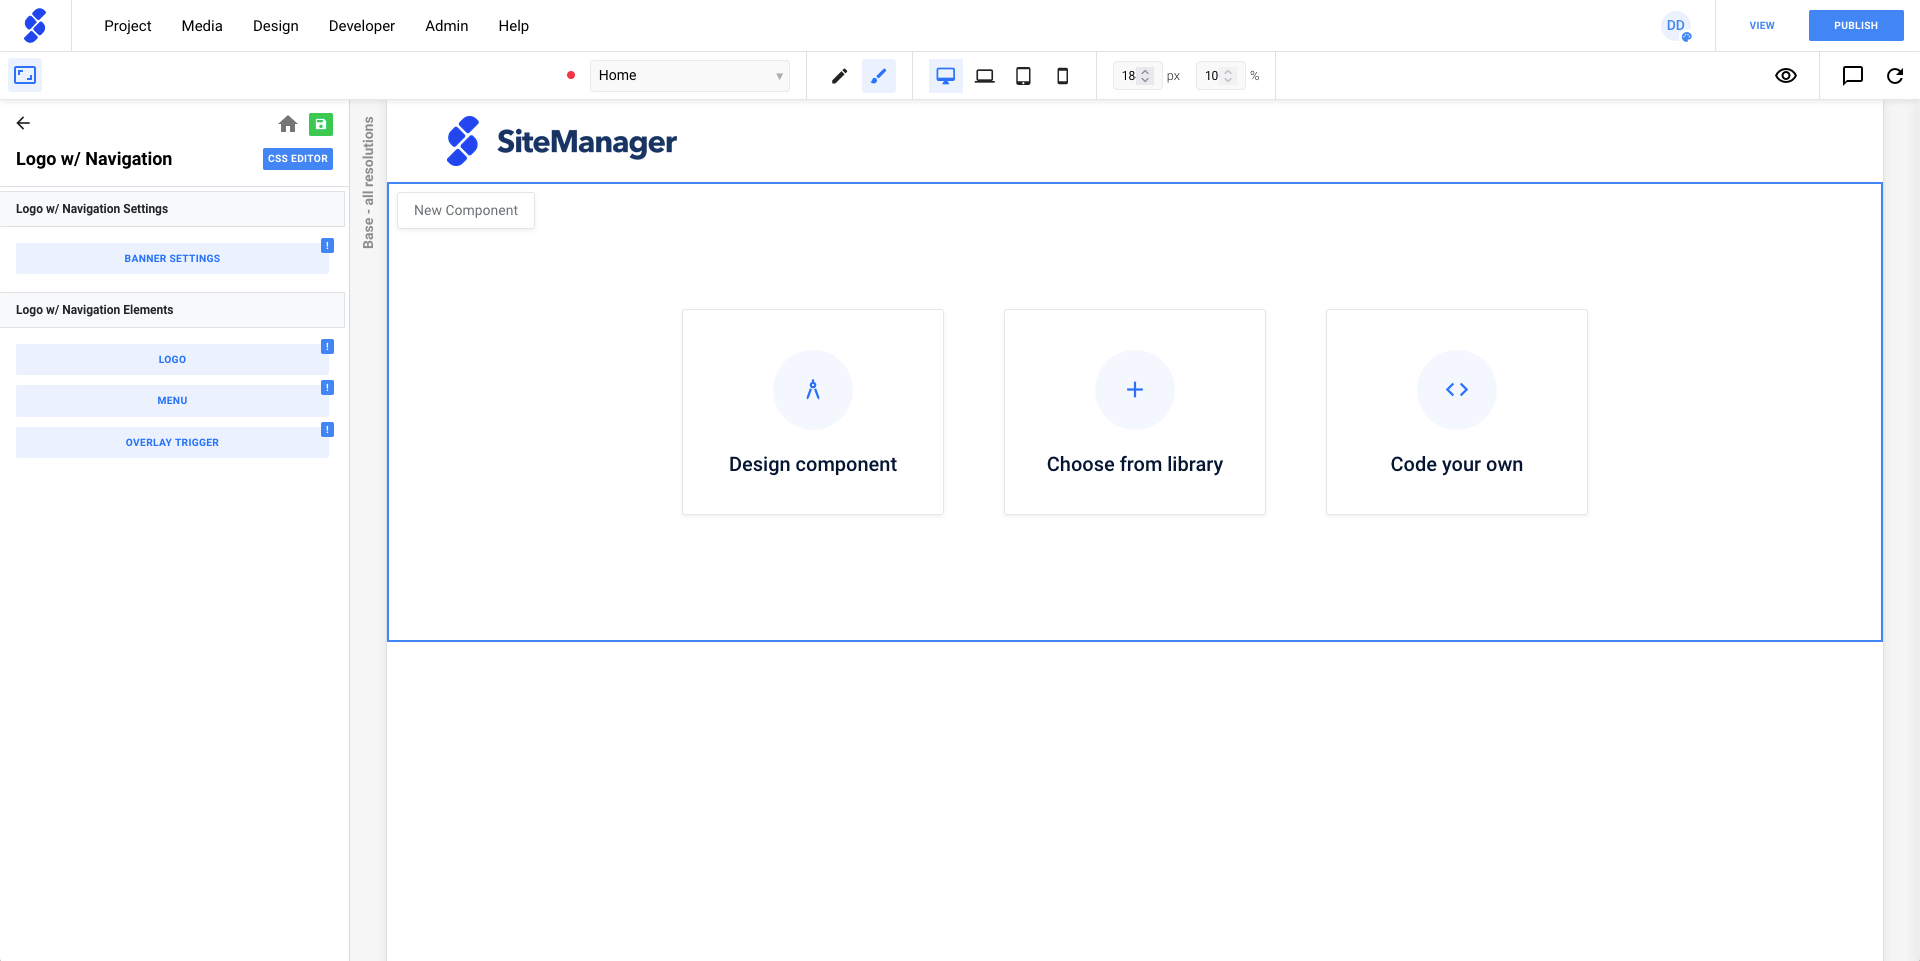
Task: Click the info badge on LOGO
Action: pyautogui.click(x=327, y=346)
